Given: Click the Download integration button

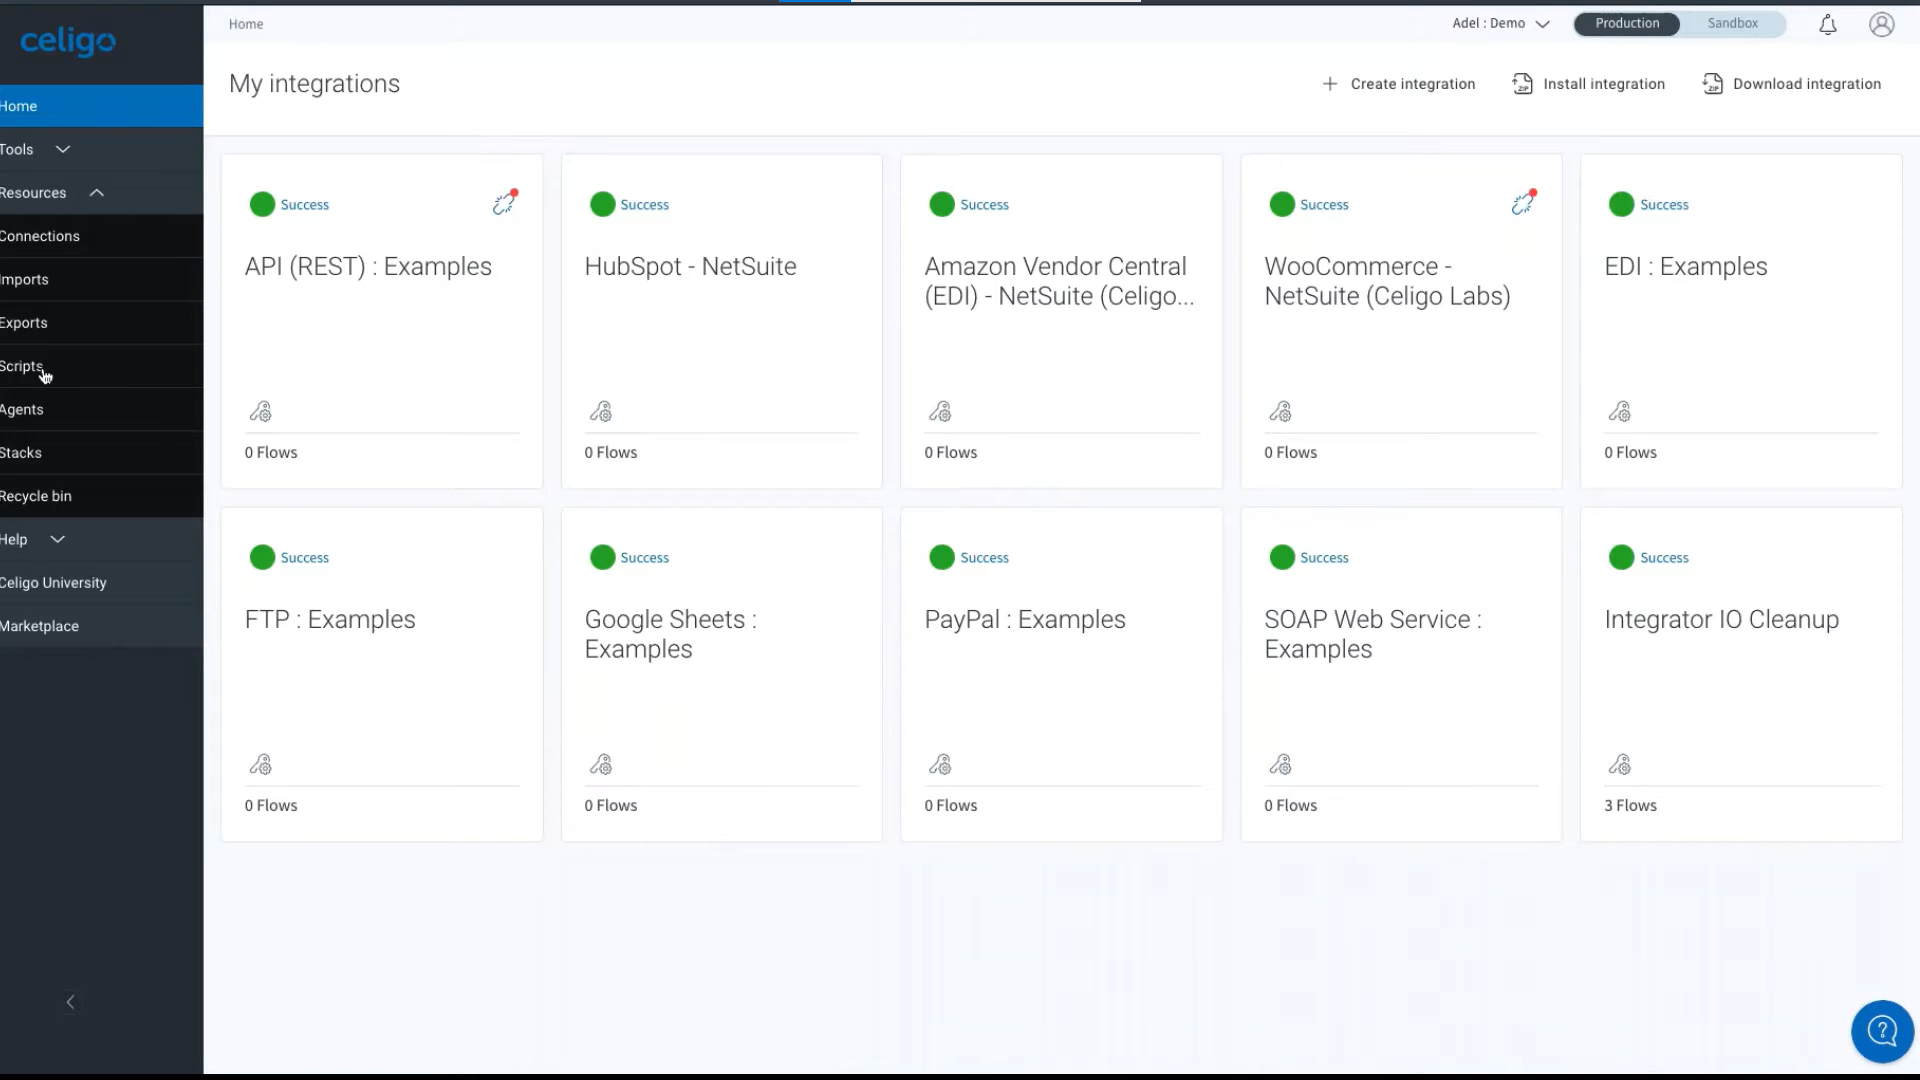Looking at the screenshot, I should (1791, 84).
